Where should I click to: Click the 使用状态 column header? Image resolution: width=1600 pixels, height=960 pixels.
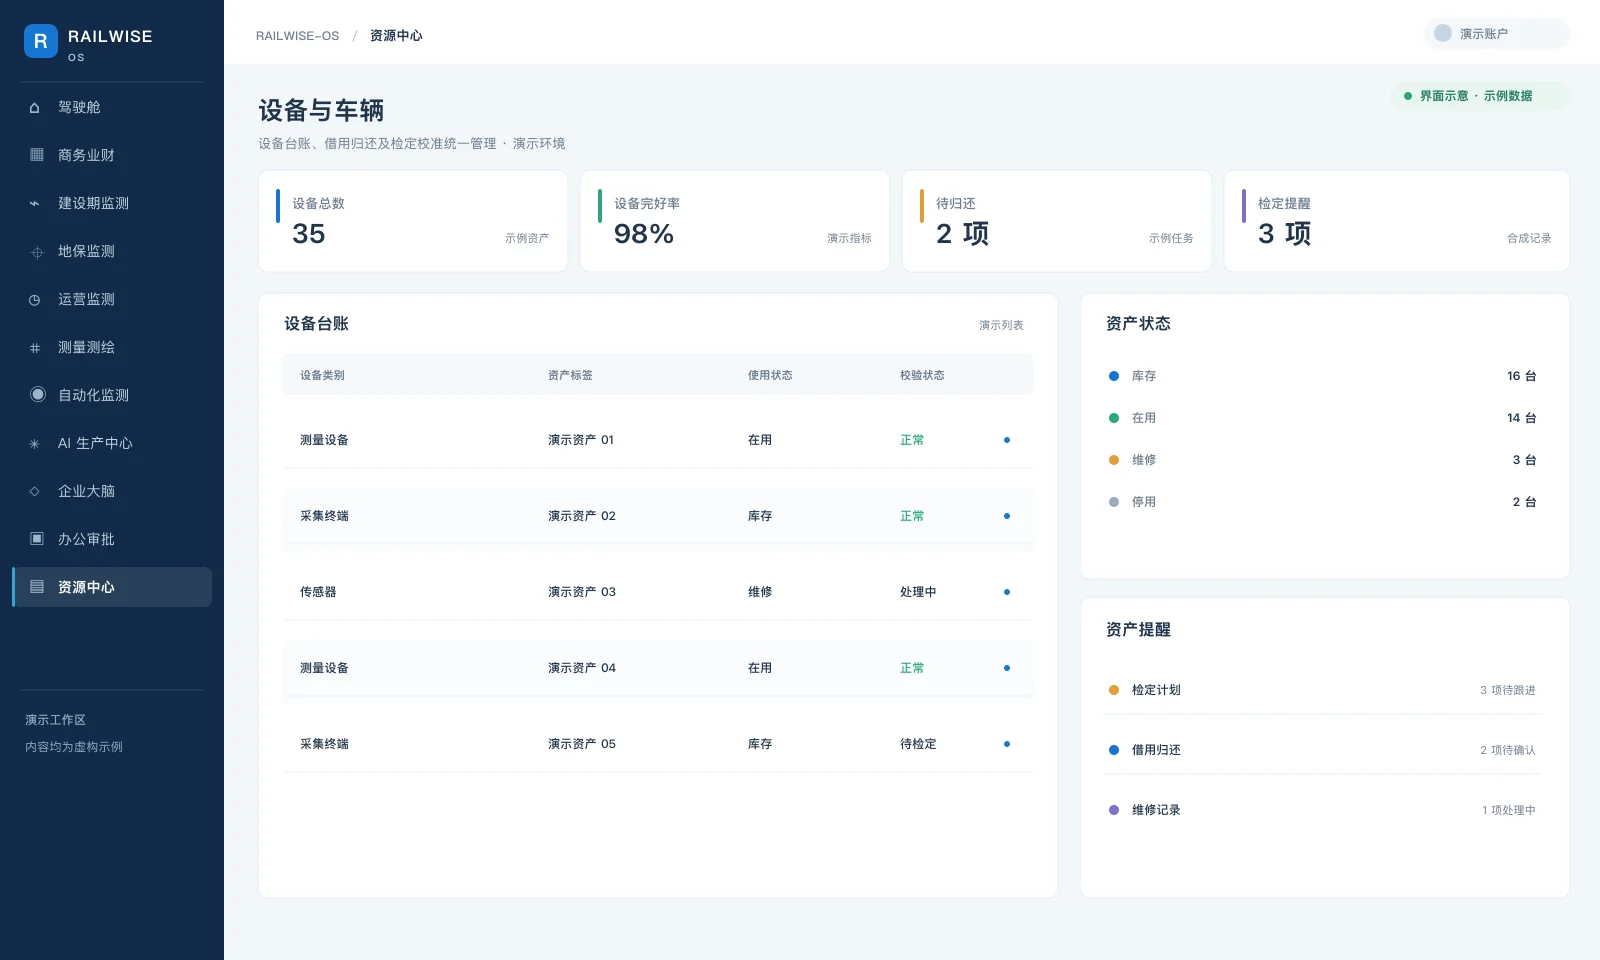point(770,375)
